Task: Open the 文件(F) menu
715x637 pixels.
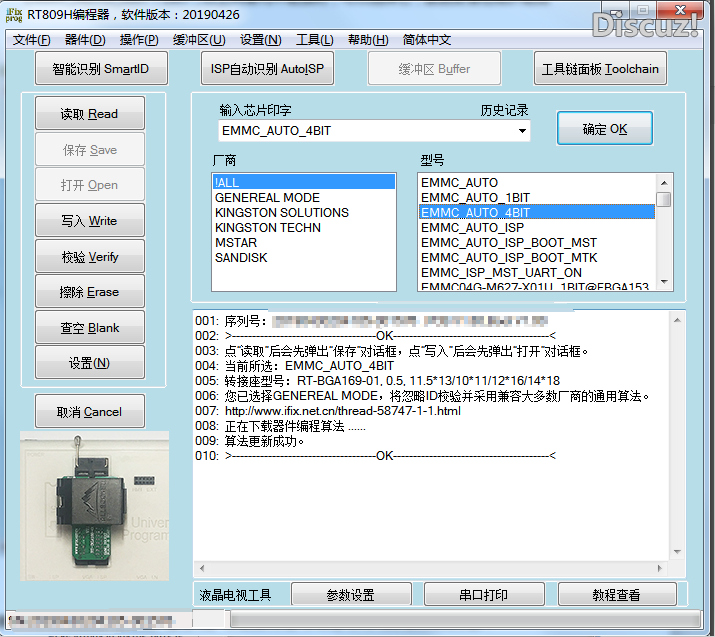Action: pyautogui.click(x=31, y=40)
